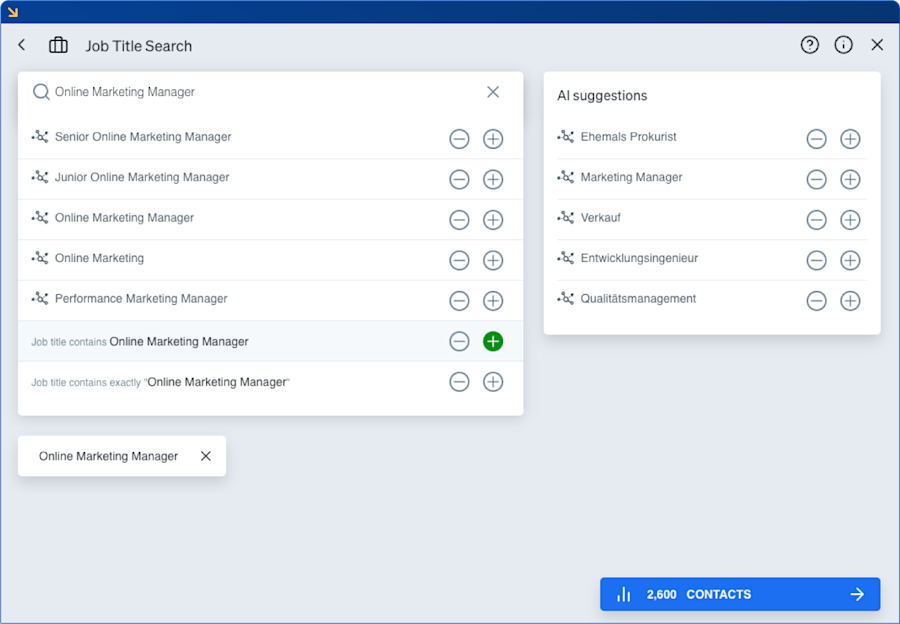Screen dimensions: 900x624
Task: Clear the search field using the X icon
Action: coord(493,91)
